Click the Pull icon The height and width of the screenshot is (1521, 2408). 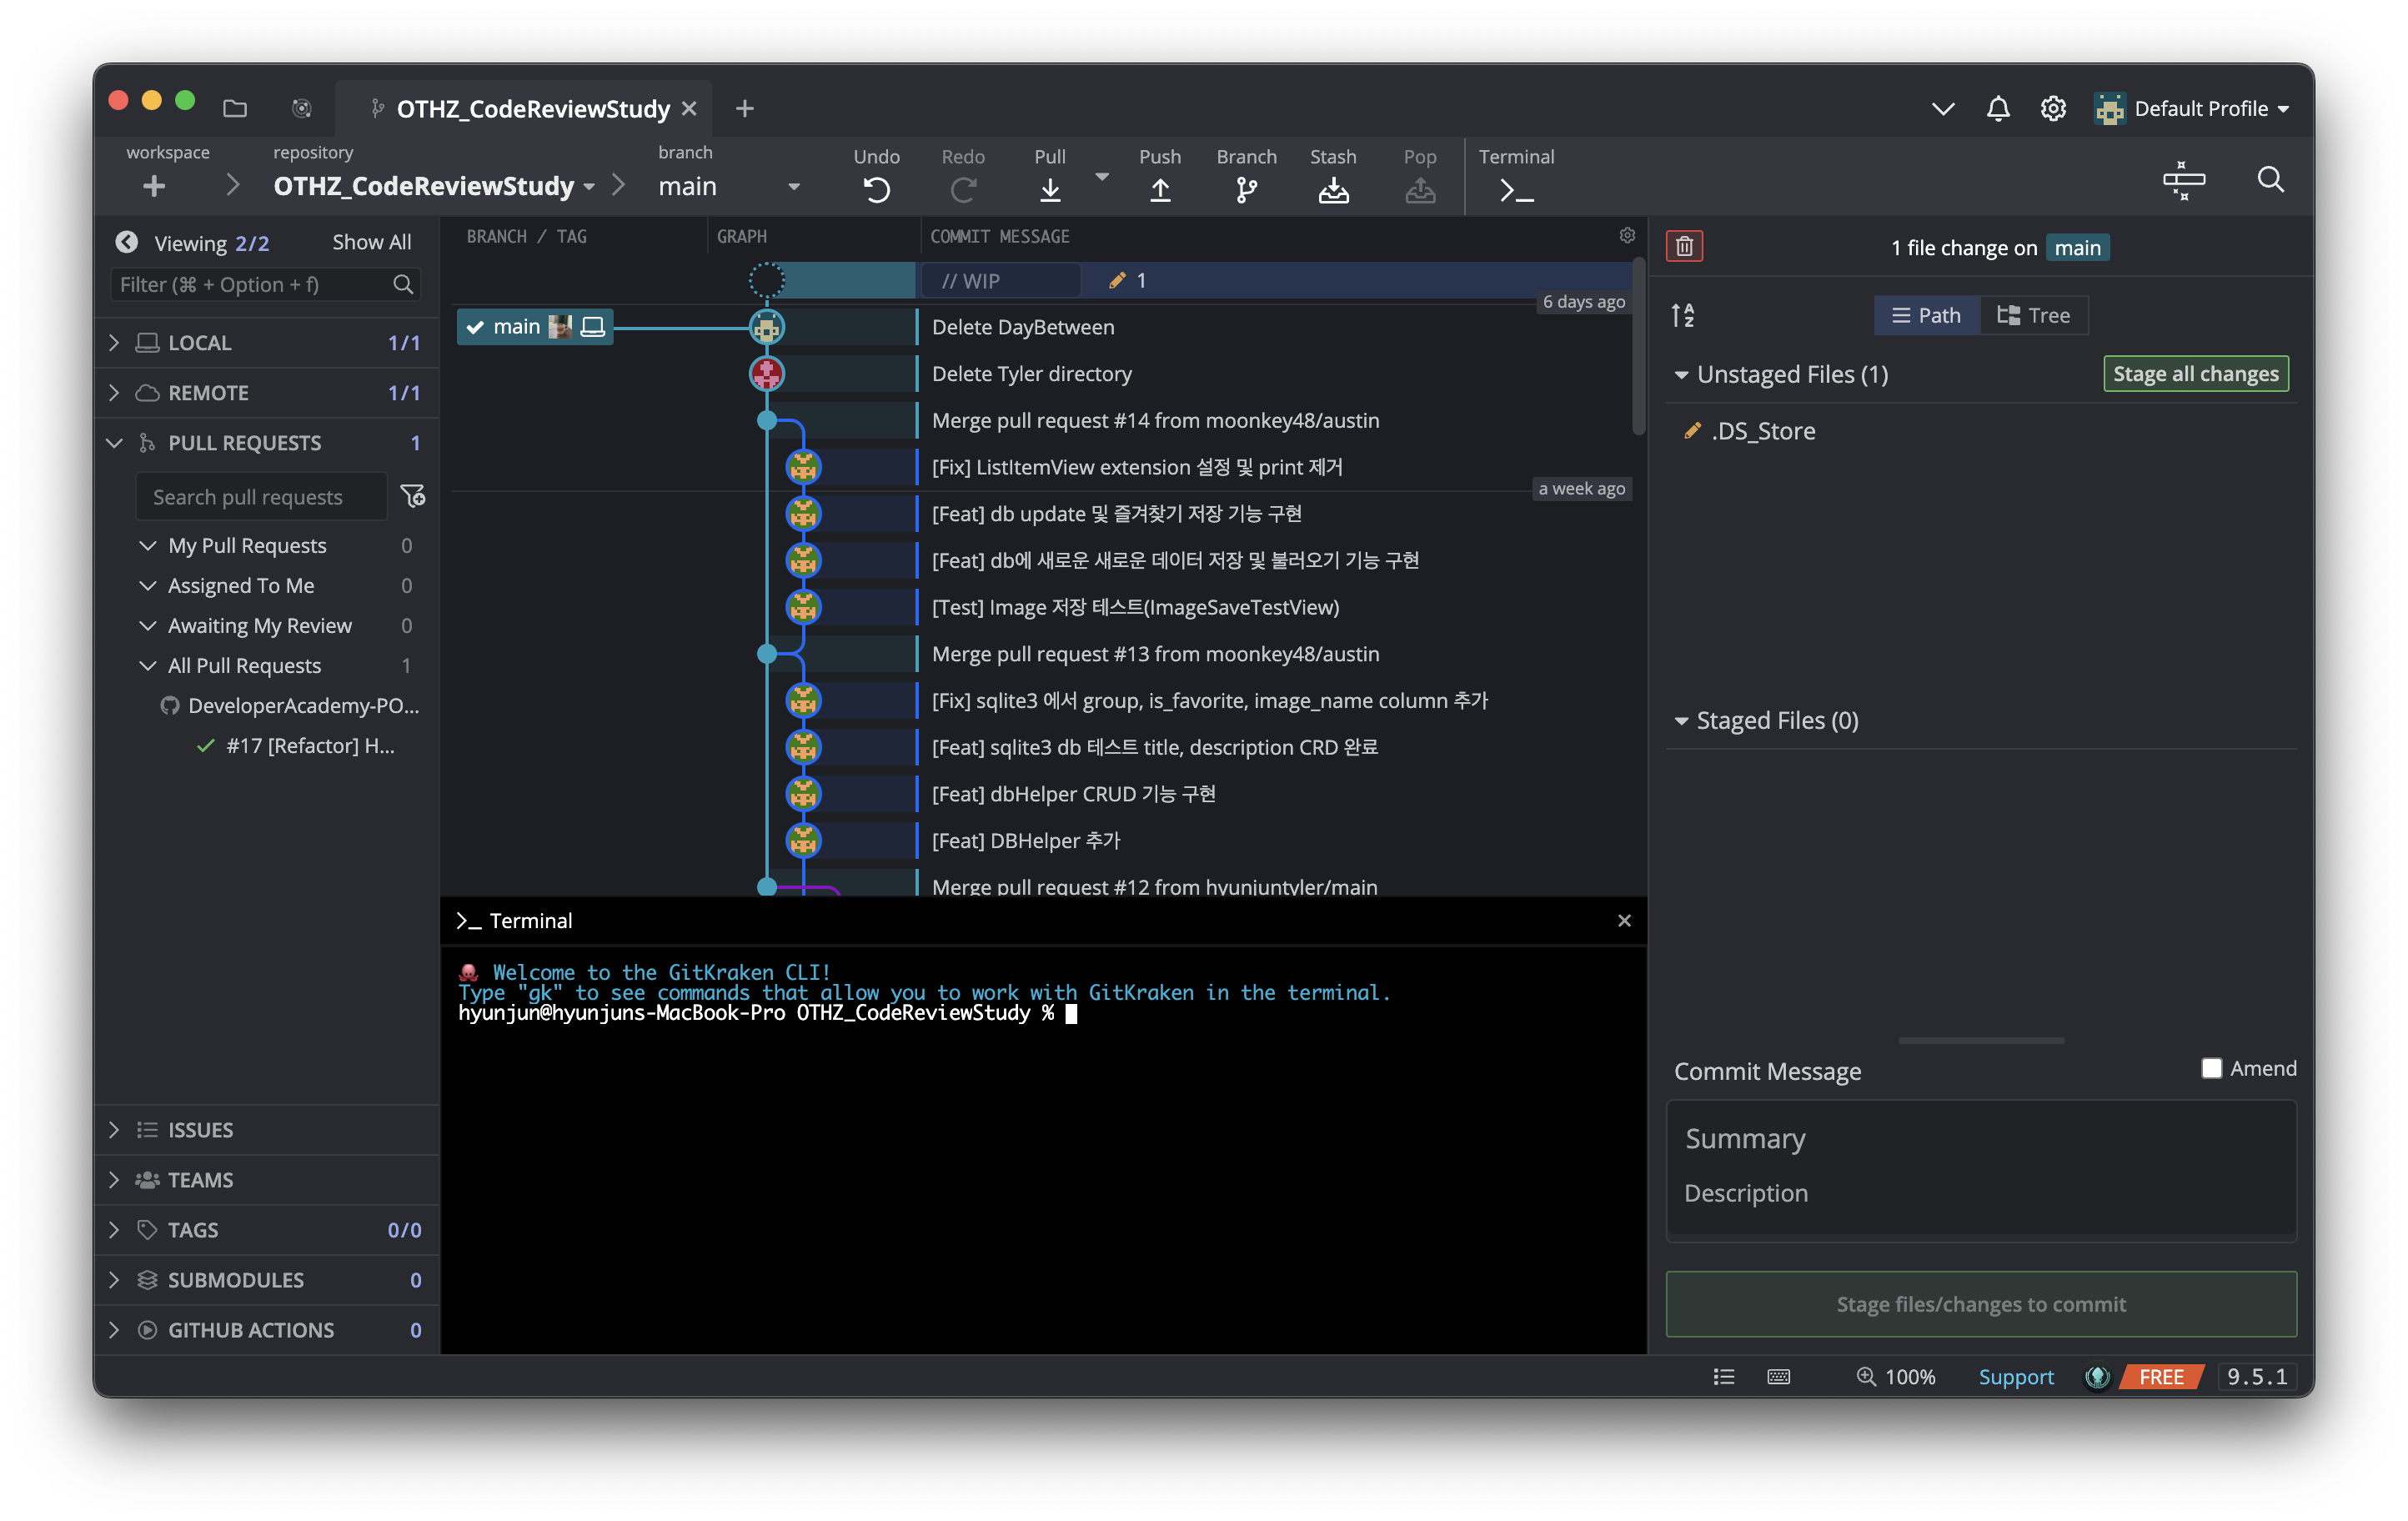coord(1049,189)
